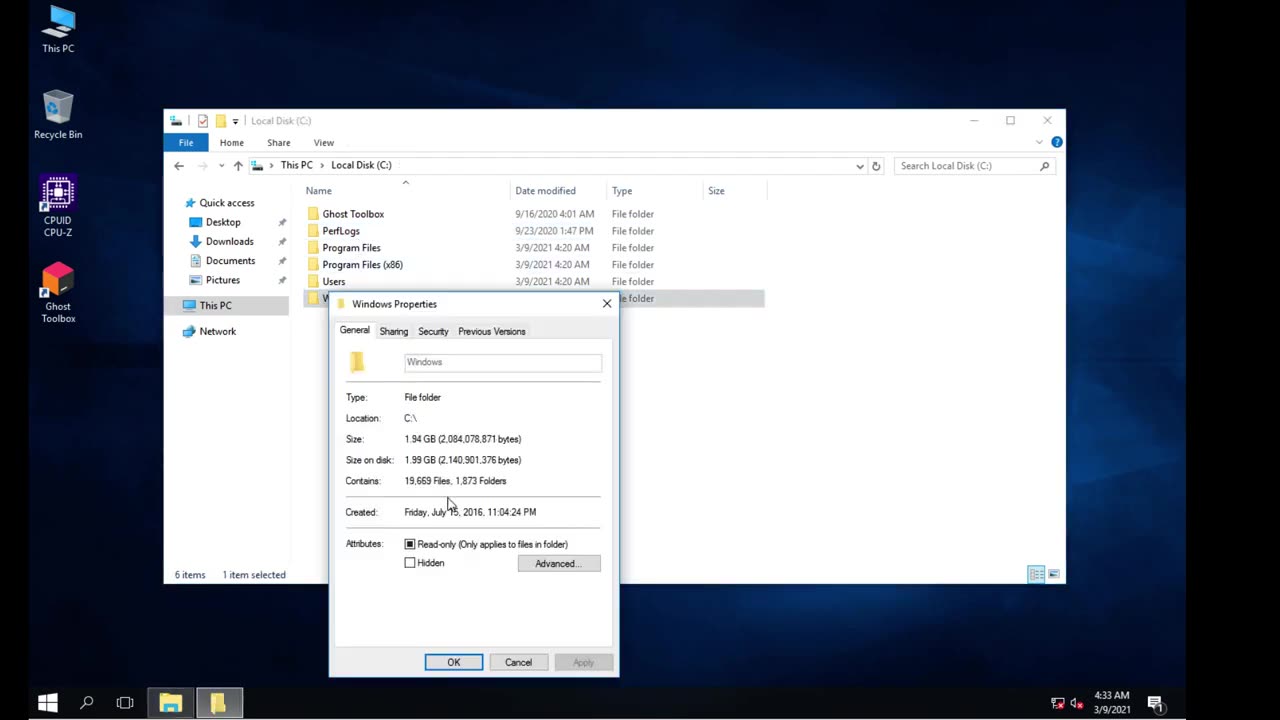Select the Program Files (x86) folder row
1280x720 pixels.
(x=534, y=265)
